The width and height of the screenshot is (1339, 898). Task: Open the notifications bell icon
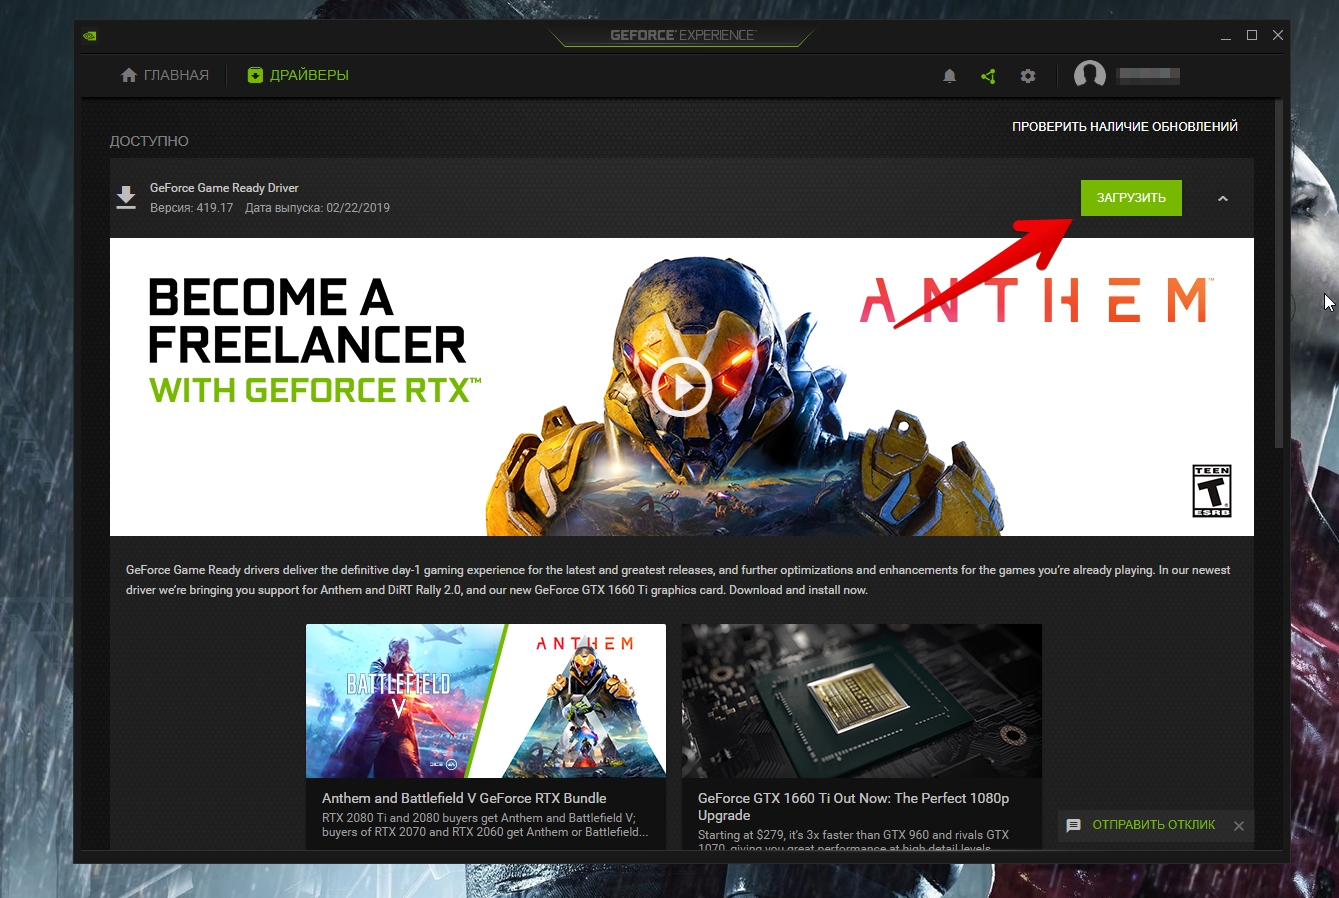(950, 76)
